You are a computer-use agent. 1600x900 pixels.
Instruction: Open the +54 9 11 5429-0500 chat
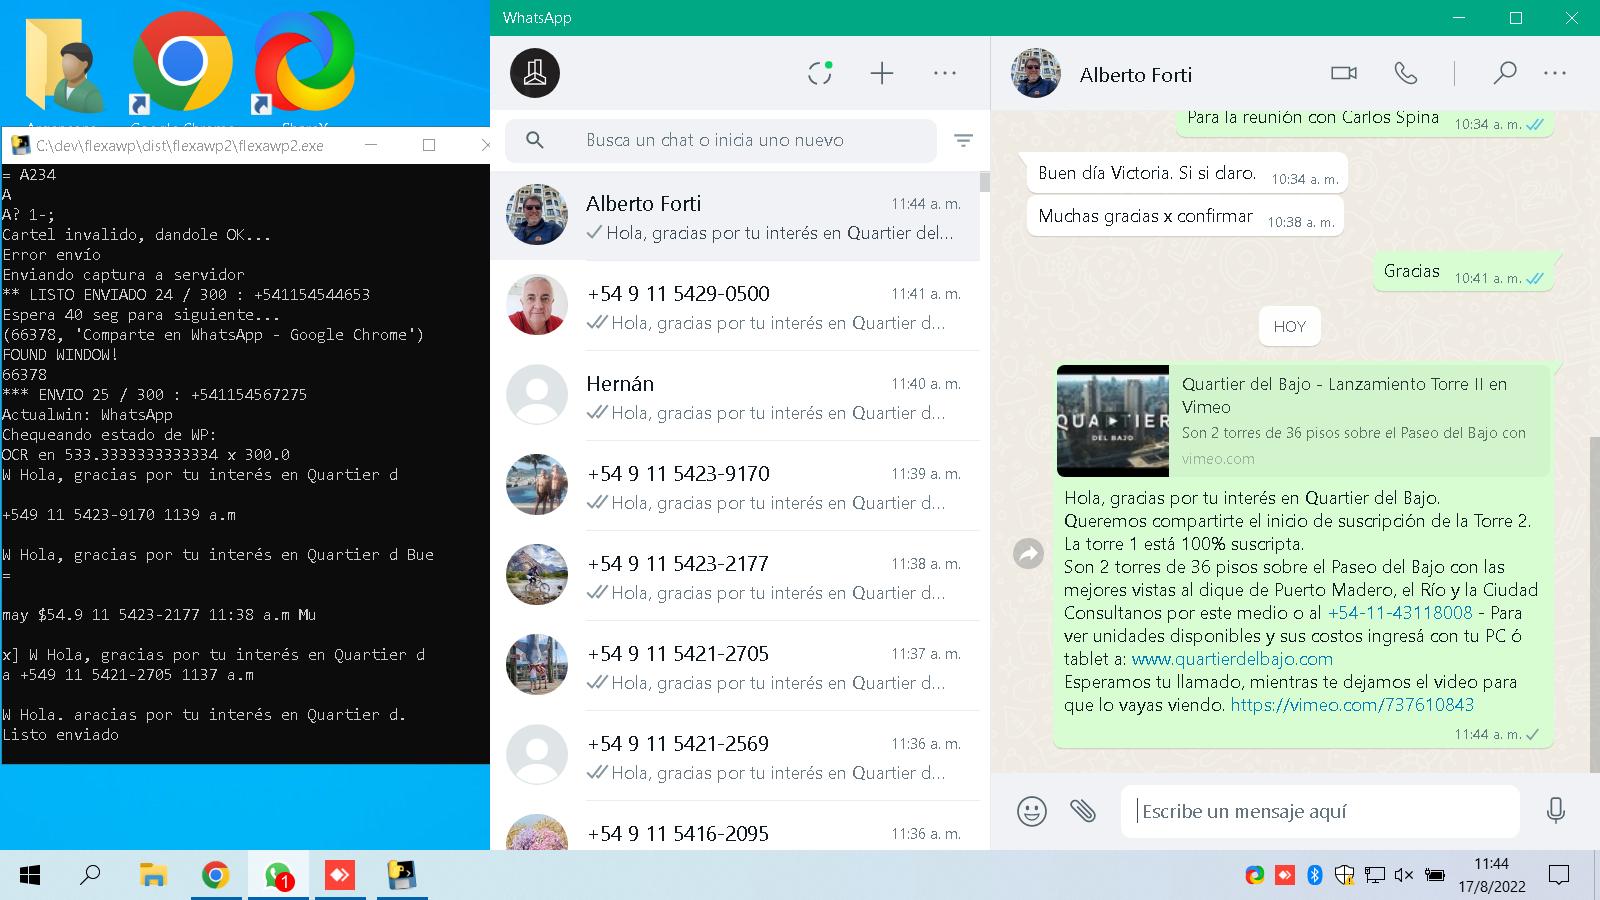tap(735, 306)
